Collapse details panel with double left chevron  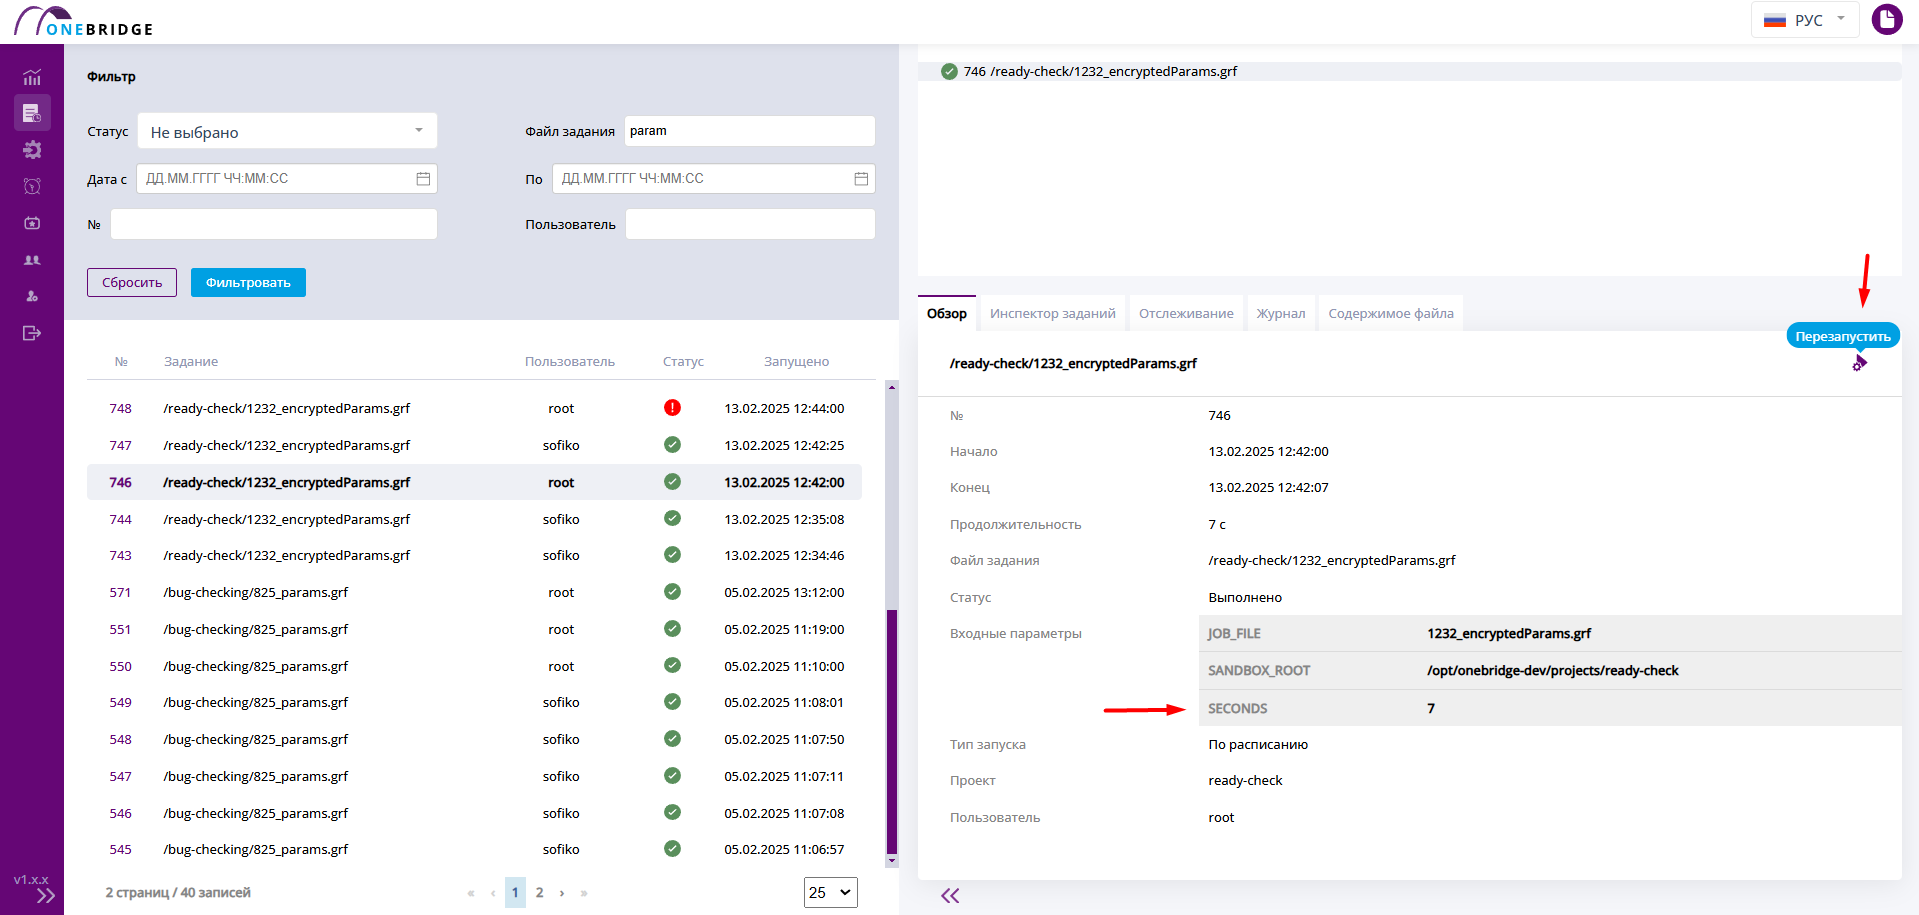(x=950, y=896)
